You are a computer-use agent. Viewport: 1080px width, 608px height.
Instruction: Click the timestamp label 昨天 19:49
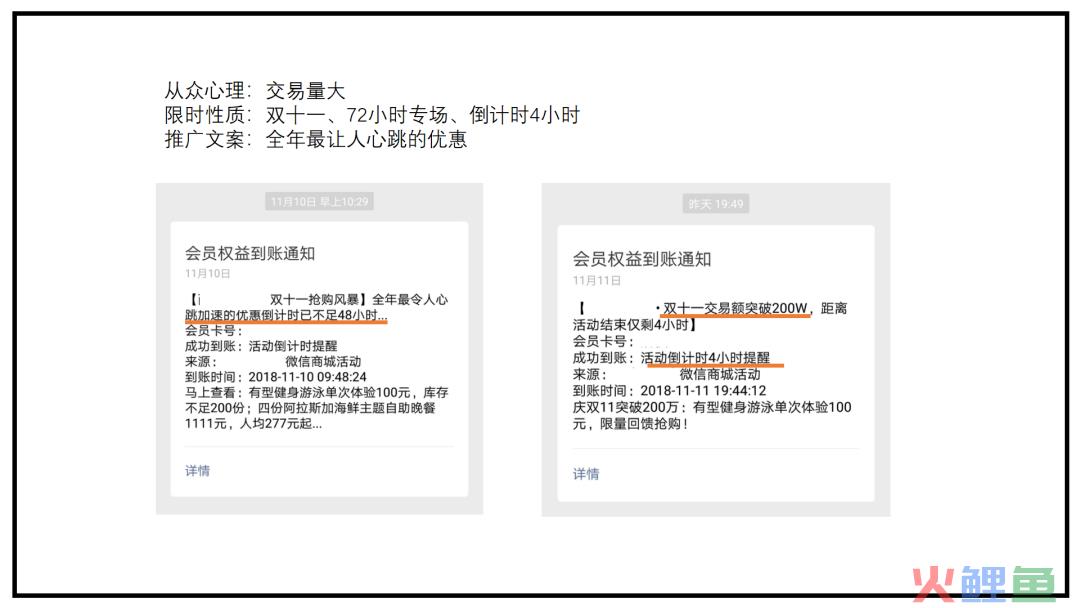click(x=716, y=204)
